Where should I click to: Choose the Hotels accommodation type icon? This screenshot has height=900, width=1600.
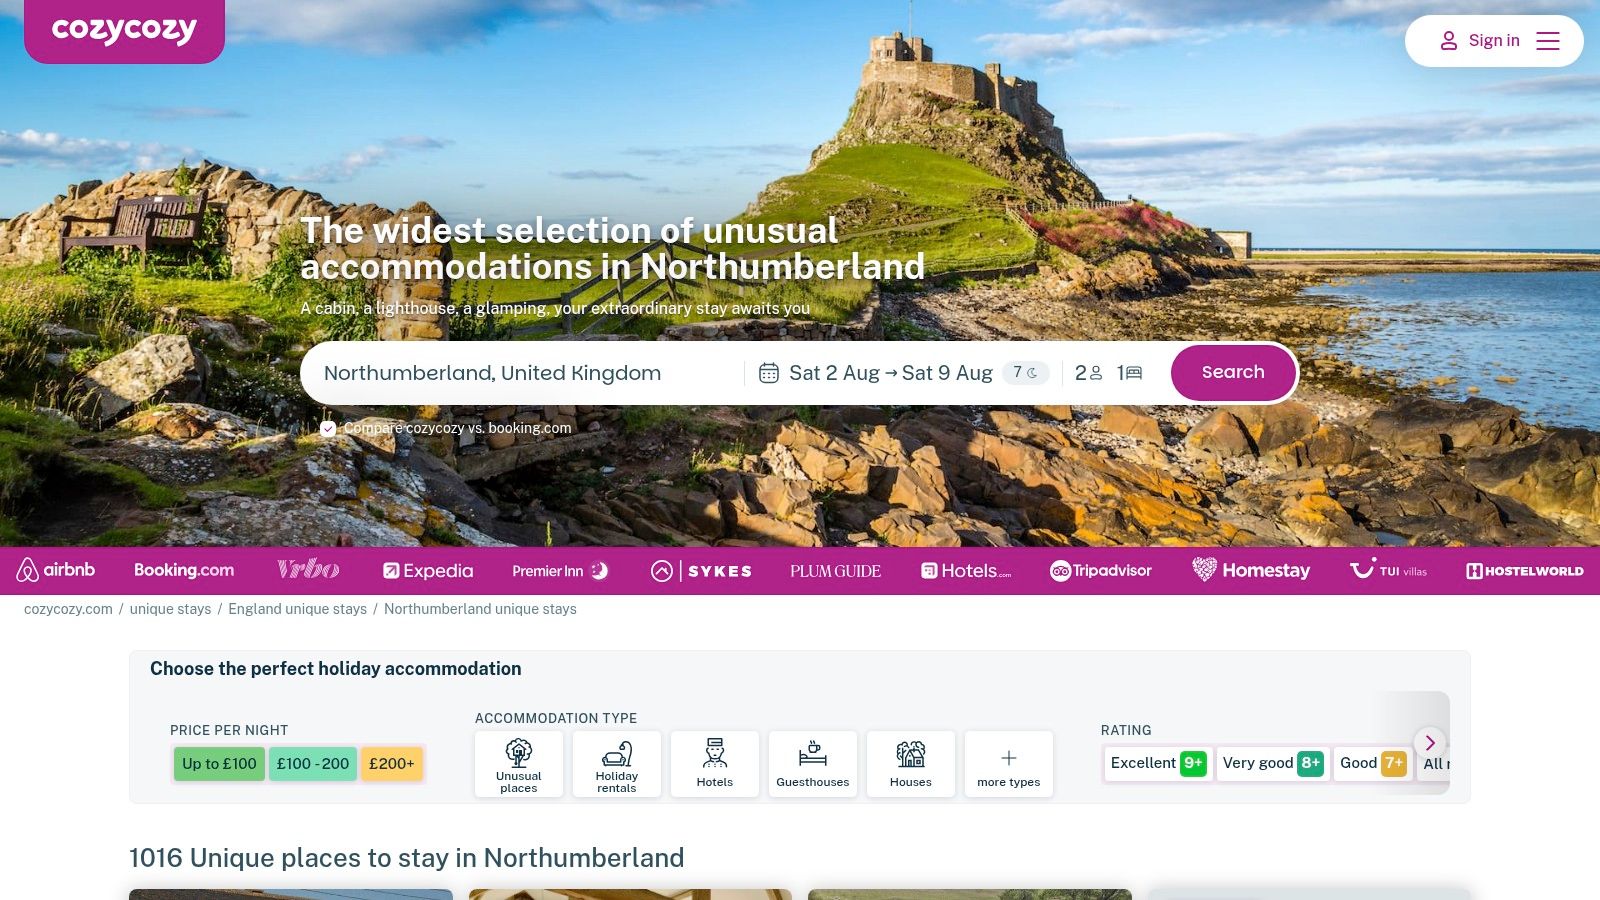click(715, 753)
